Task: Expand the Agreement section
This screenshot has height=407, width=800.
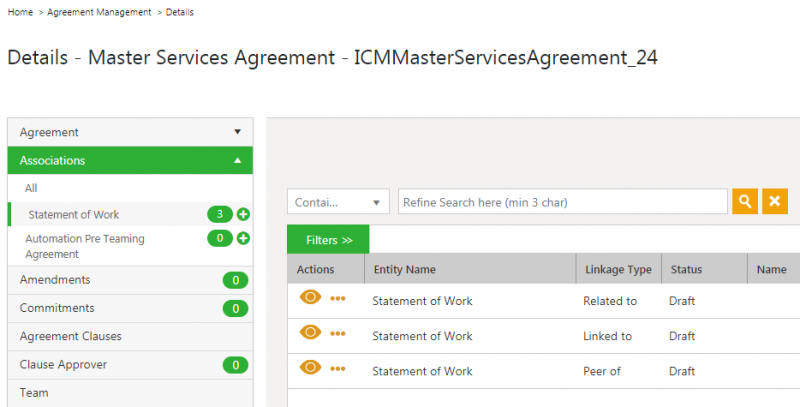Action: pos(130,132)
